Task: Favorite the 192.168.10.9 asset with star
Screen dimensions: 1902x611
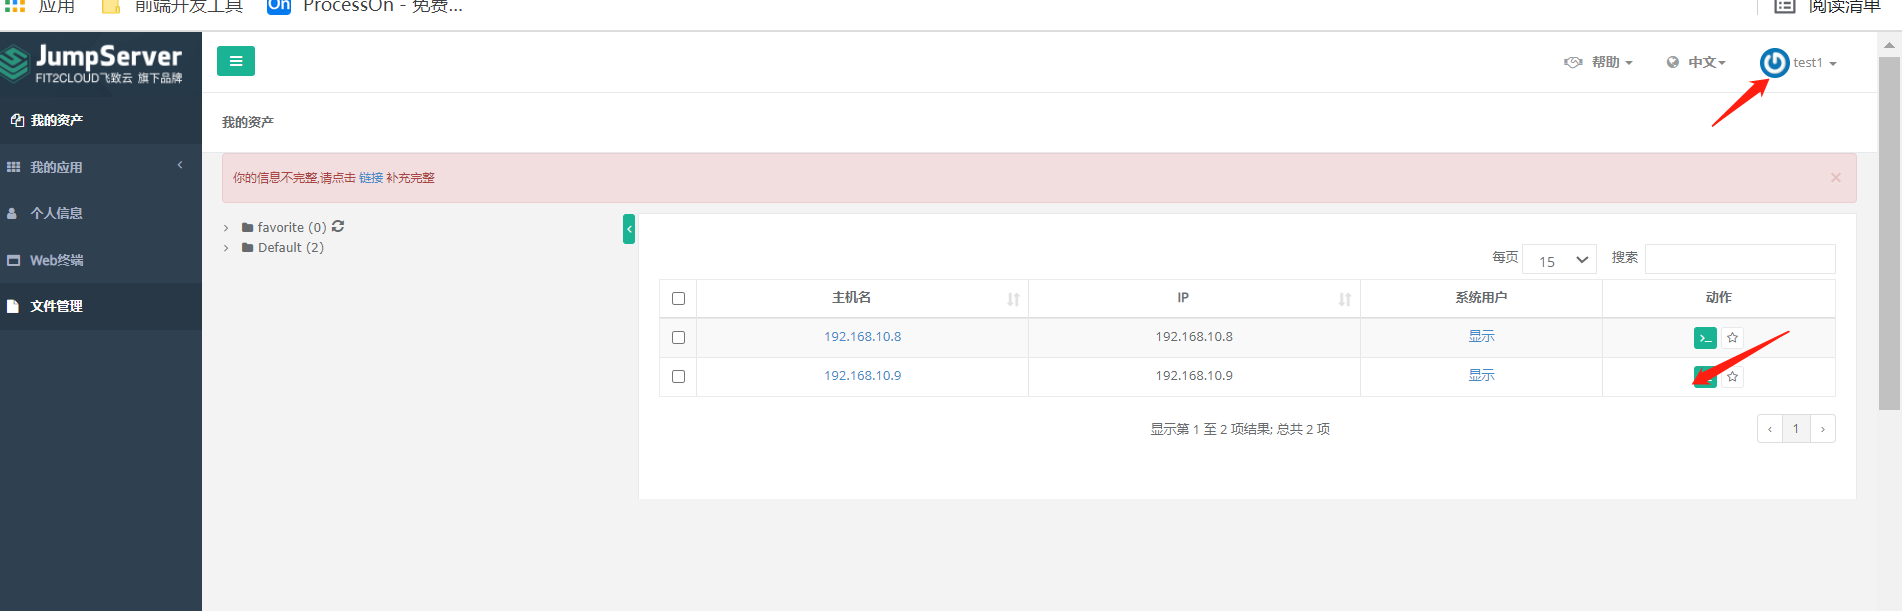Action: point(1733,377)
